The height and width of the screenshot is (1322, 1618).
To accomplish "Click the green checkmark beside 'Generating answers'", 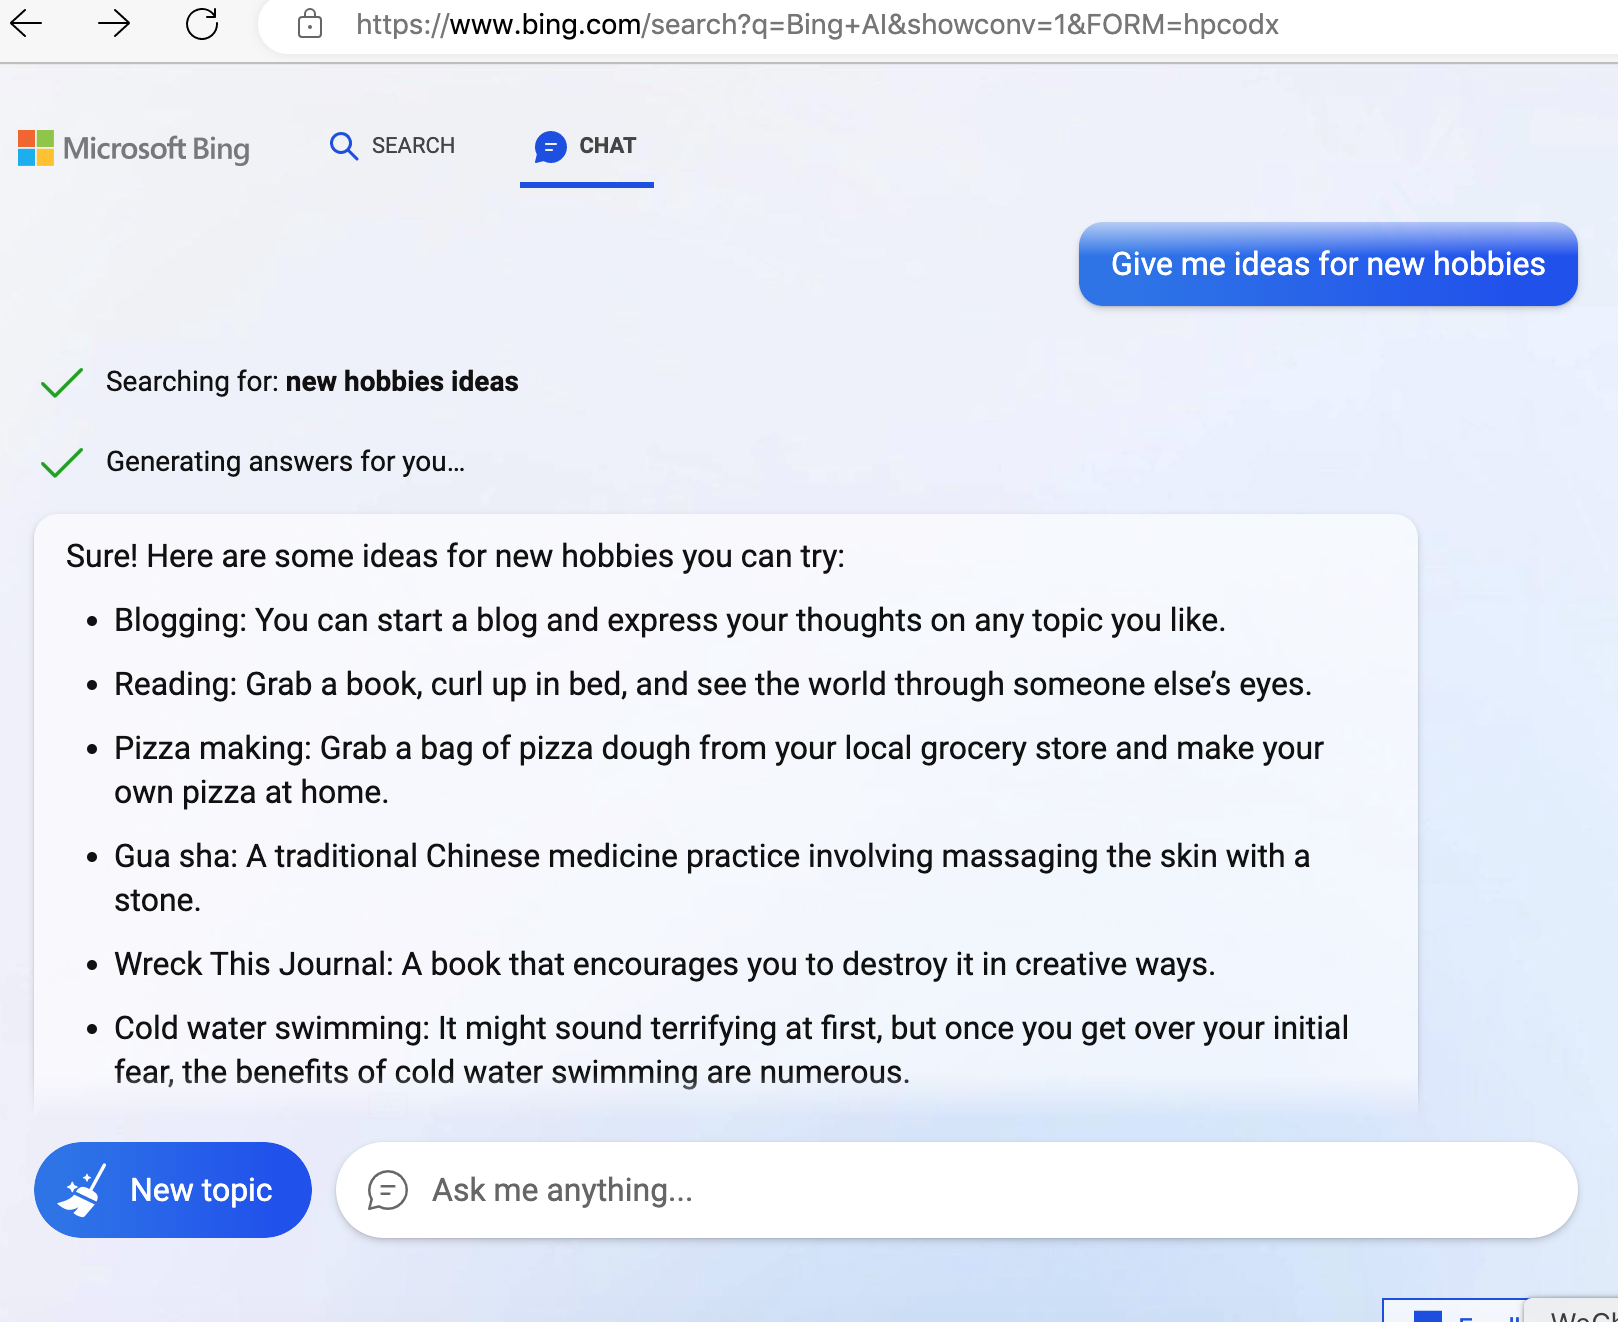I will (x=61, y=462).
